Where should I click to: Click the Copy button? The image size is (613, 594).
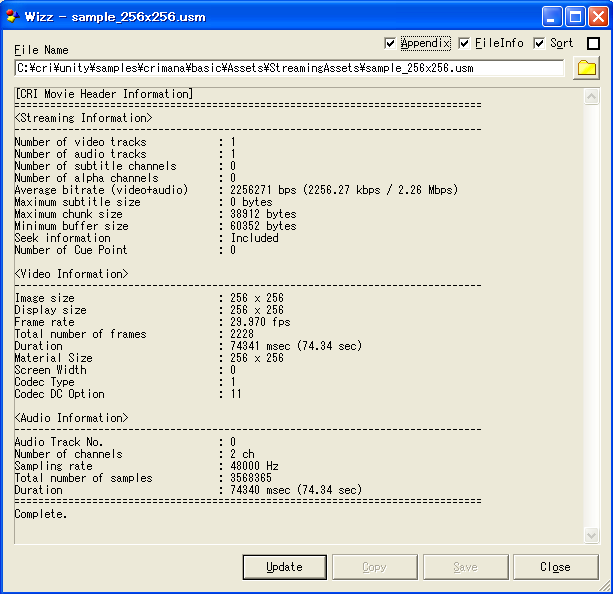click(374, 567)
